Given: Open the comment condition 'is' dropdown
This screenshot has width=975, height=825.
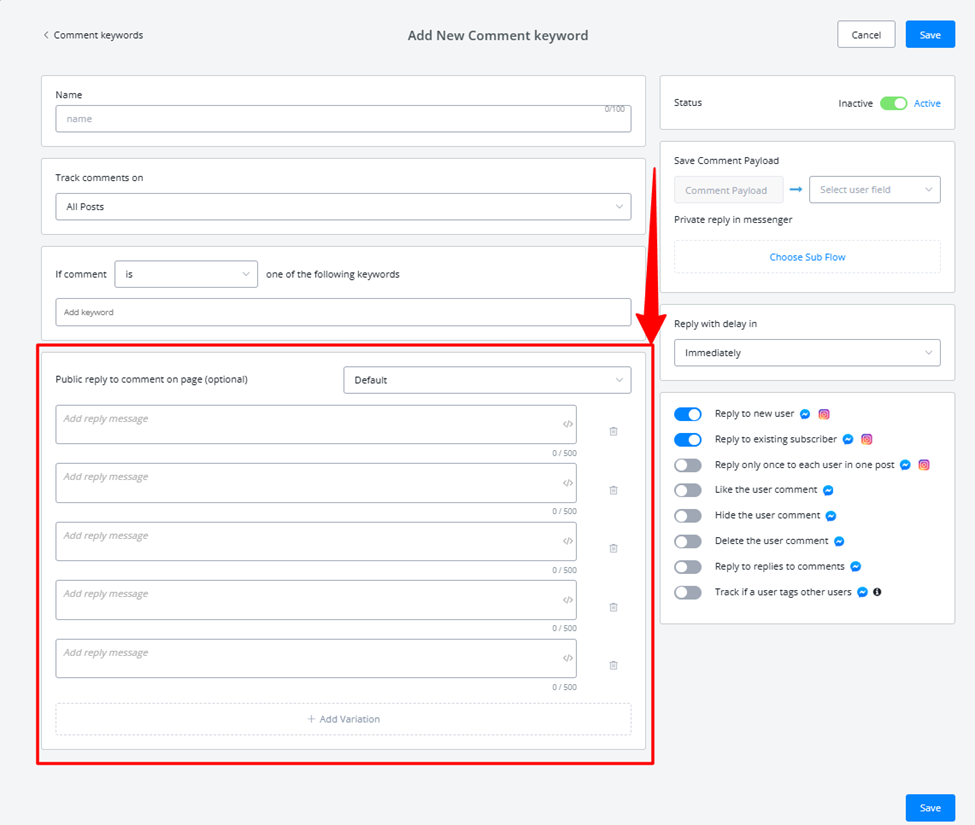Looking at the screenshot, I should pos(186,274).
